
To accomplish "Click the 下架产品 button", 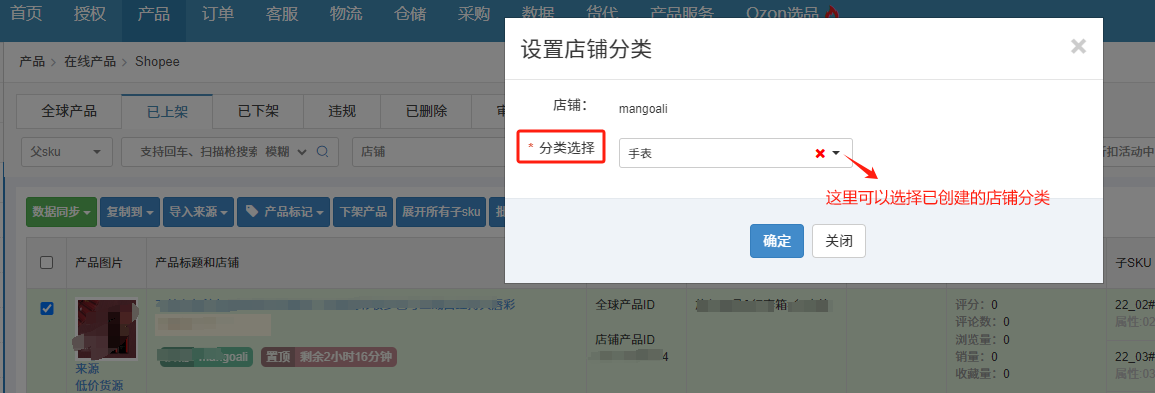I will pos(363,212).
